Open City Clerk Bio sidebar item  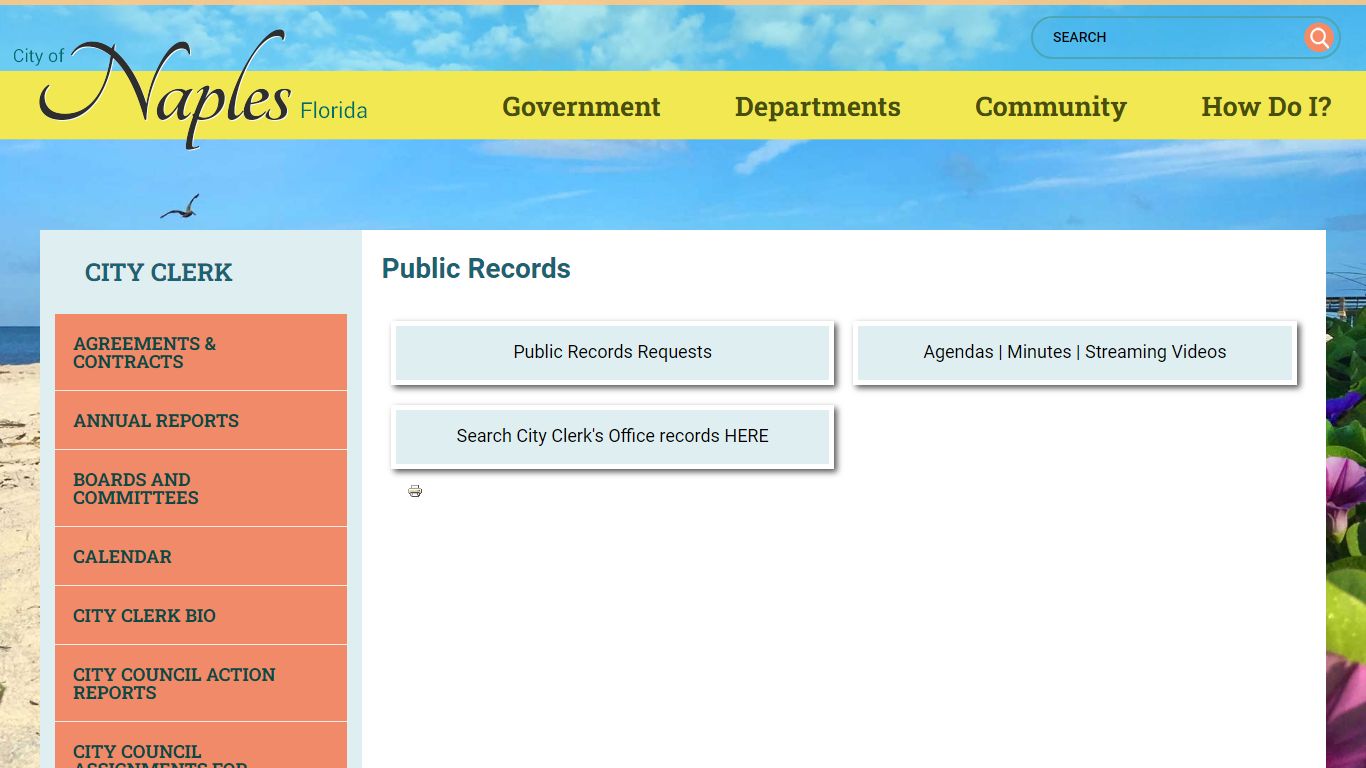point(201,616)
